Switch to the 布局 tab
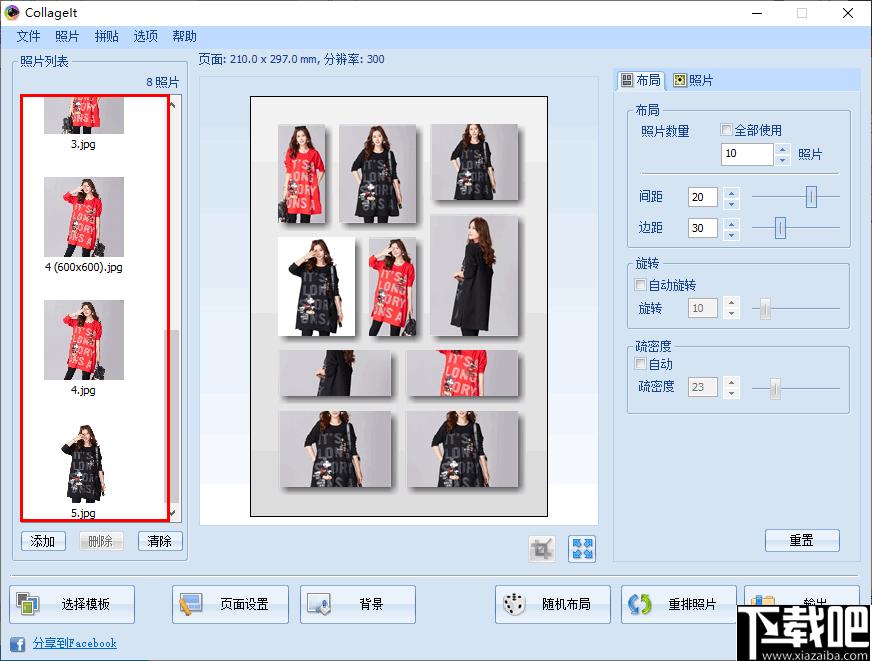This screenshot has height=661, width=872. coord(641,81)
